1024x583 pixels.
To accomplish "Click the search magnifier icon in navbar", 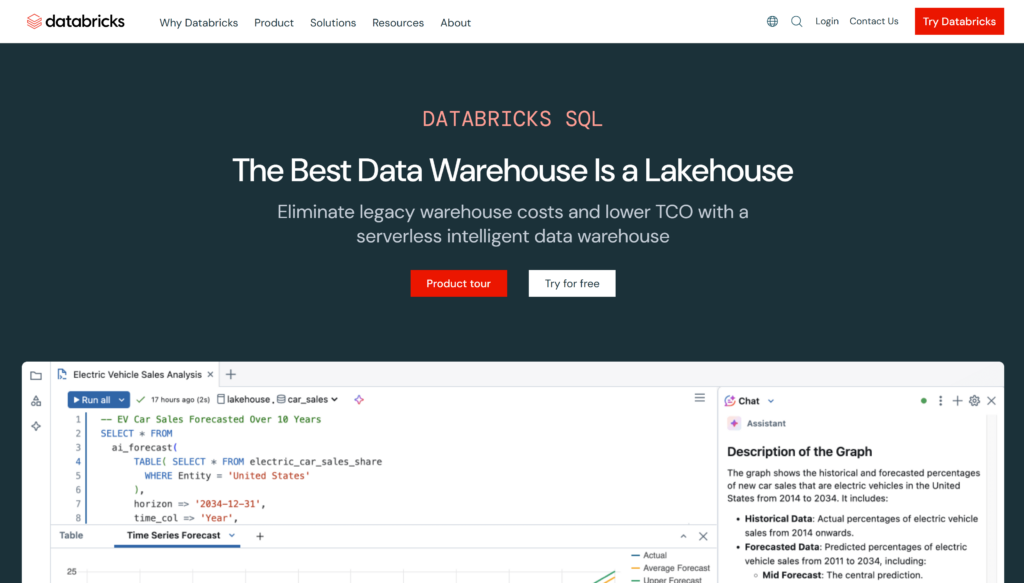I will click(796, 20).
